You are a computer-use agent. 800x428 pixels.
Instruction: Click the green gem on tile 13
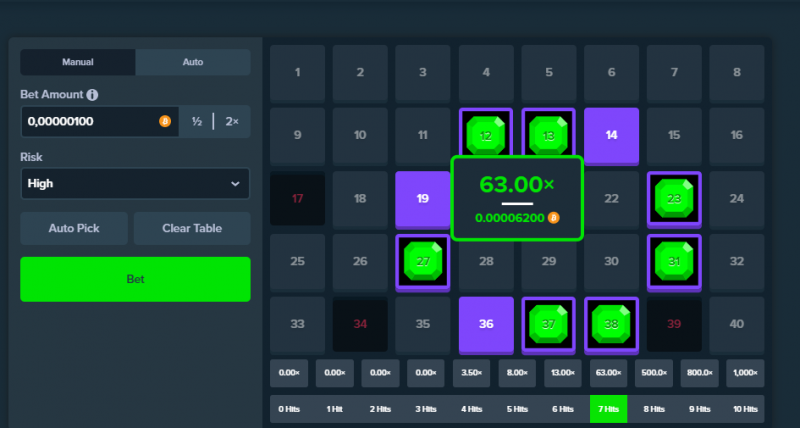pos(548,136)
